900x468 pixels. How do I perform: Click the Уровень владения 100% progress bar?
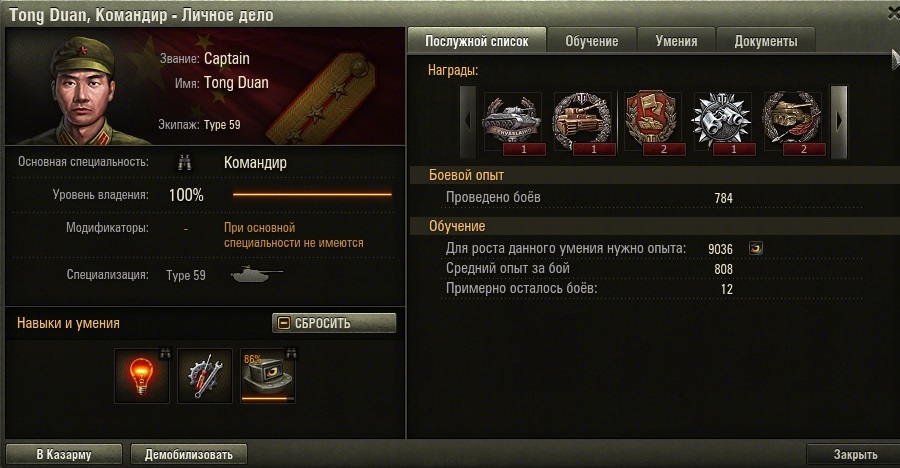312,195
